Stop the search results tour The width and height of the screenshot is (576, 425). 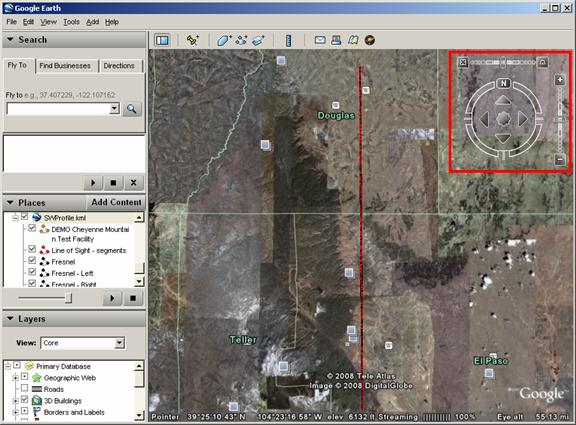pyautogui.click(x=113, y=183)
